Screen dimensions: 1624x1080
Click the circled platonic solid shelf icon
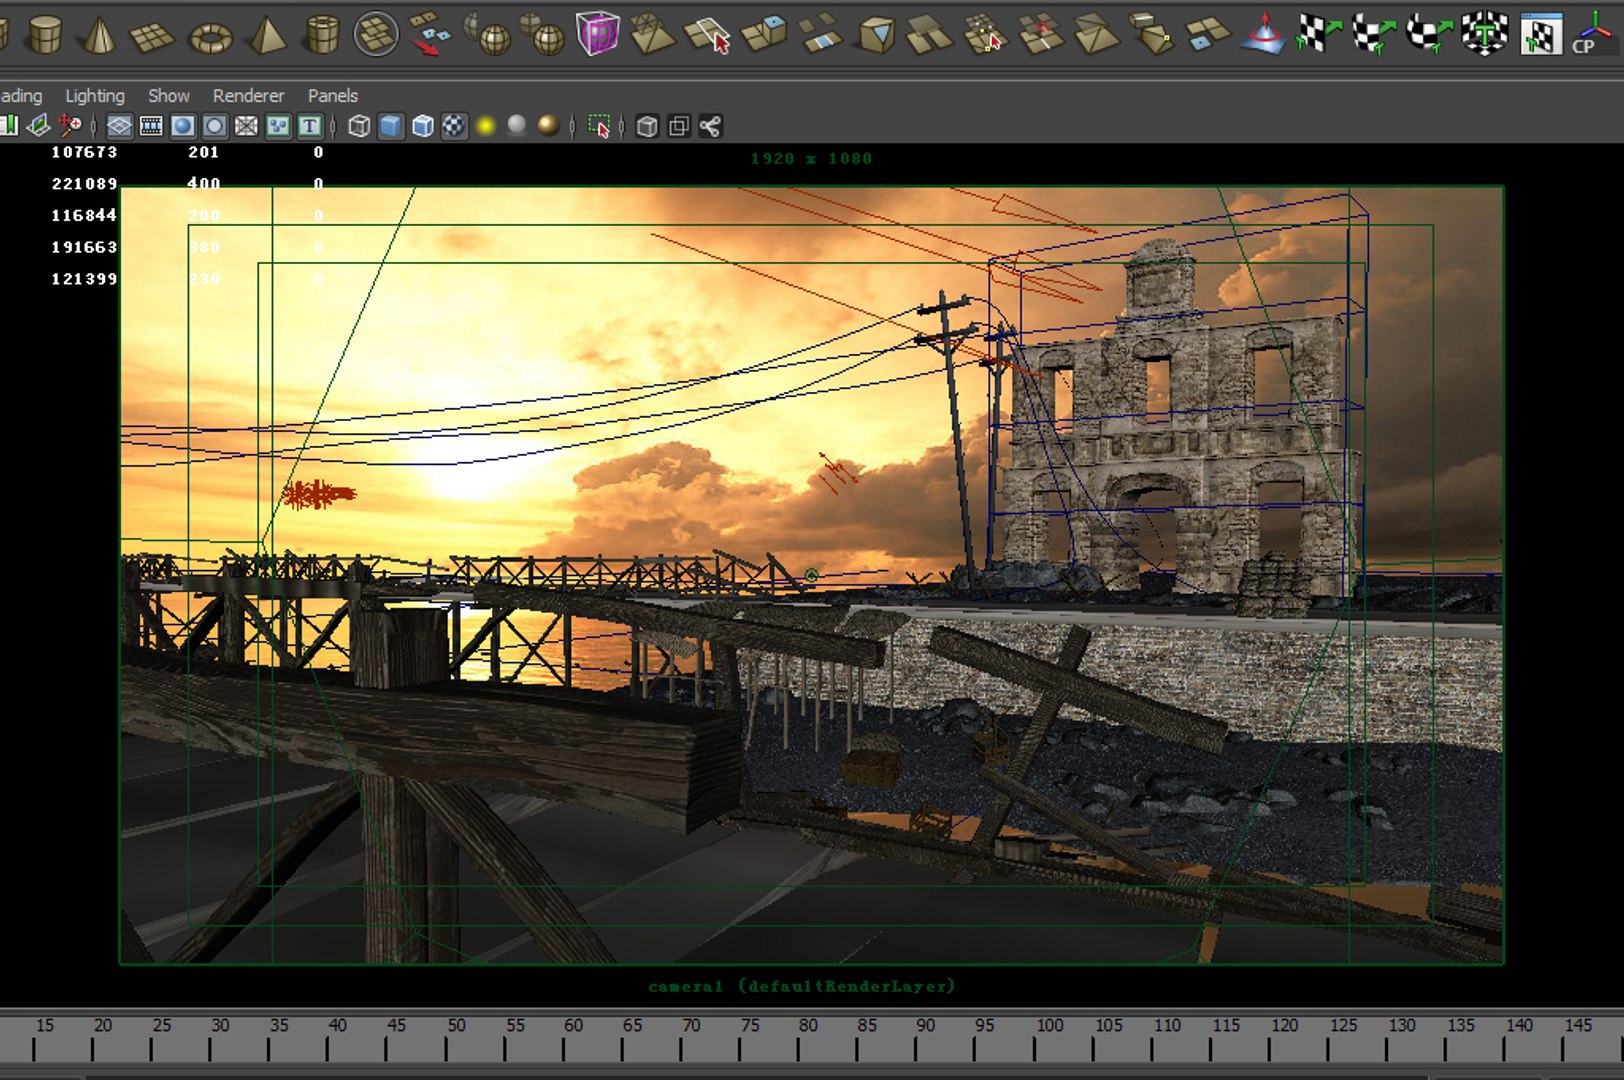376,34
